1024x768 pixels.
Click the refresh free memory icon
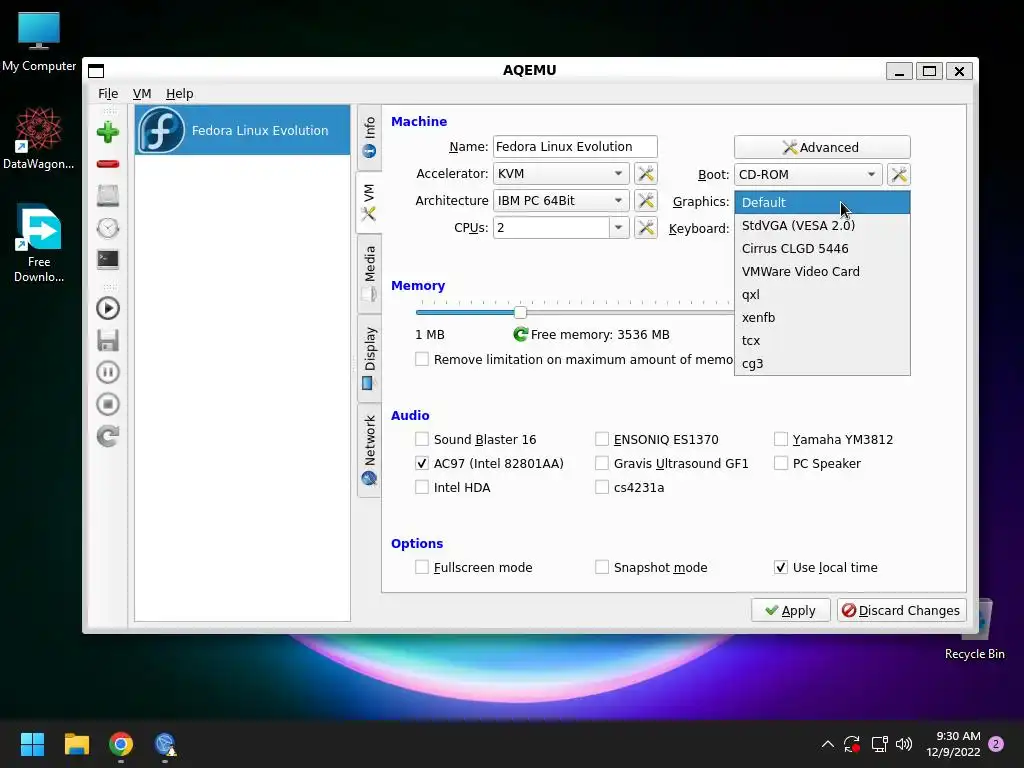tap(520, 334)
